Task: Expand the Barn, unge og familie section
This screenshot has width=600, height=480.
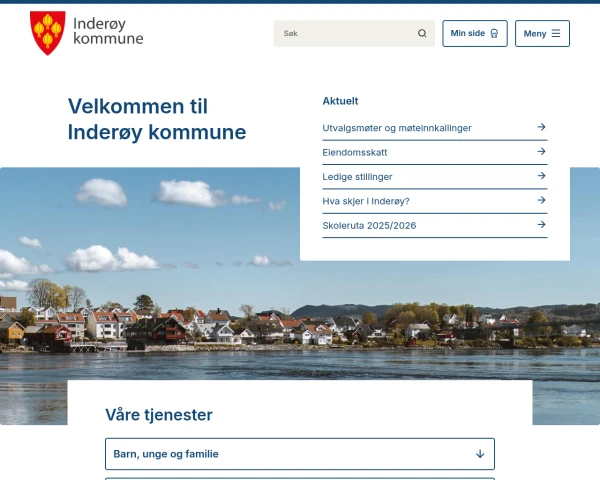Action: 300,454
